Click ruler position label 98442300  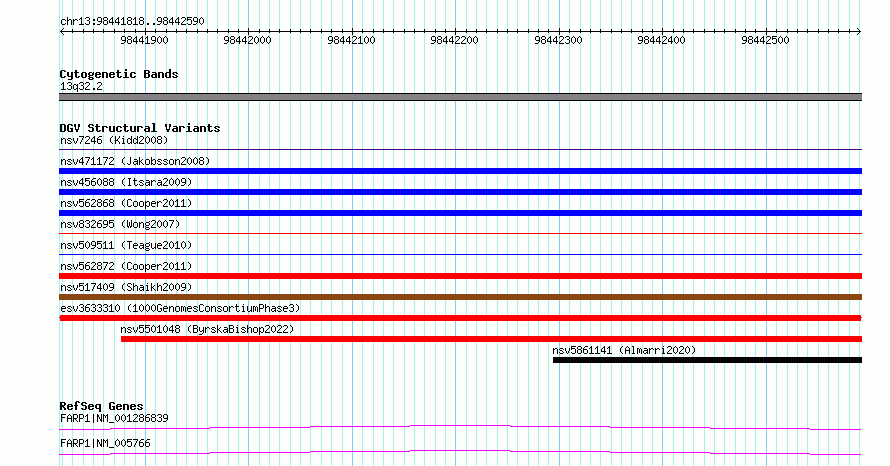(x=559, y=40)
